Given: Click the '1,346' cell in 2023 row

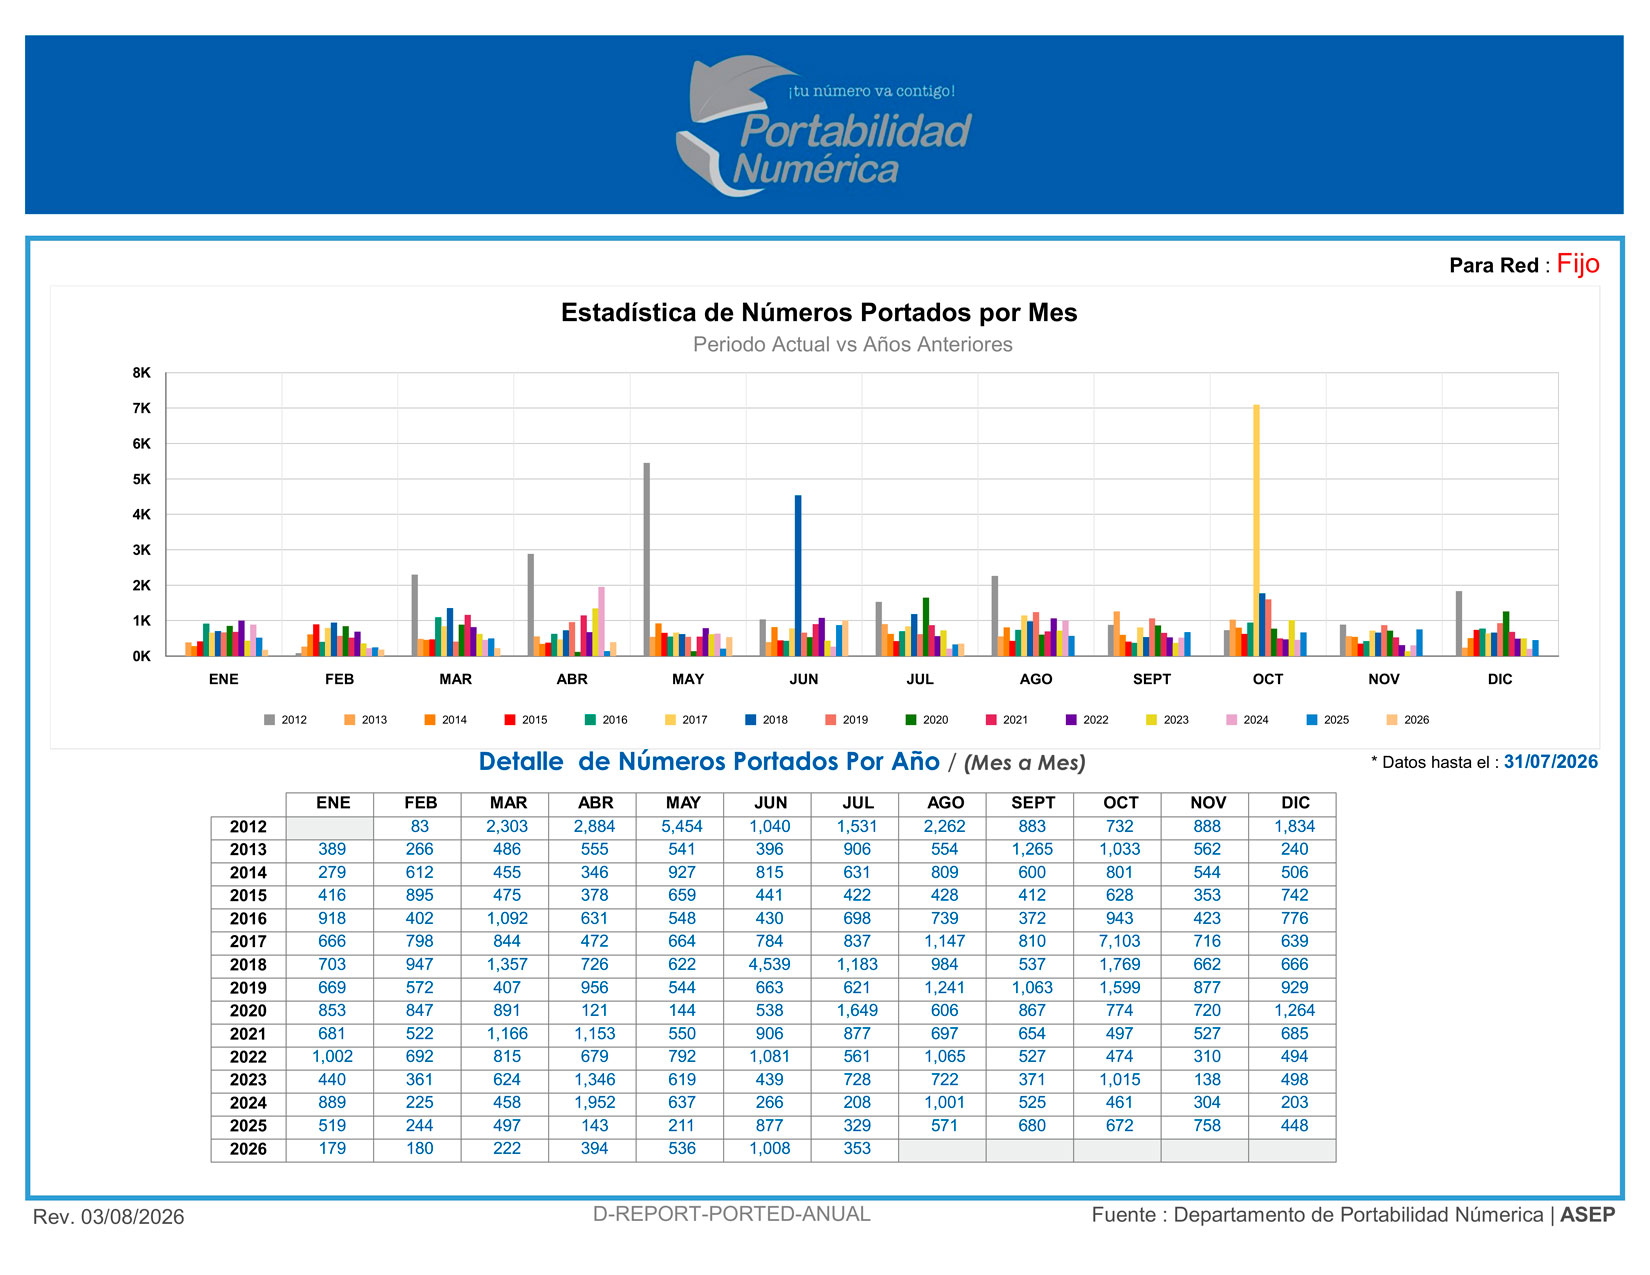Looking at the screenshot, I should tap(595, 1080).
